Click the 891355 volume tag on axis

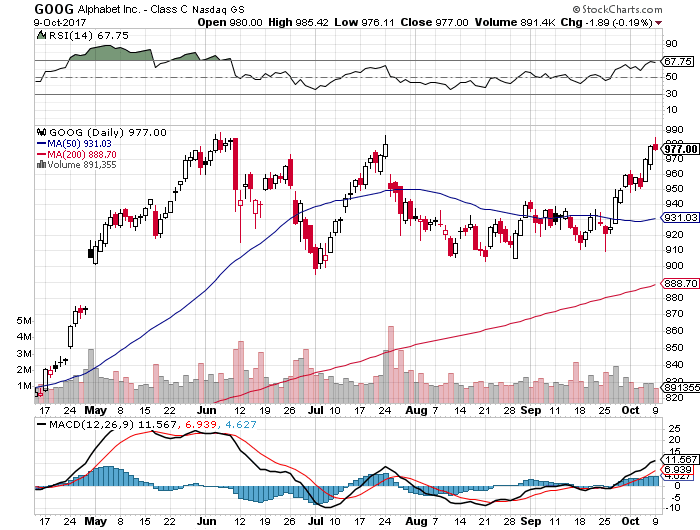pos(682,387)
